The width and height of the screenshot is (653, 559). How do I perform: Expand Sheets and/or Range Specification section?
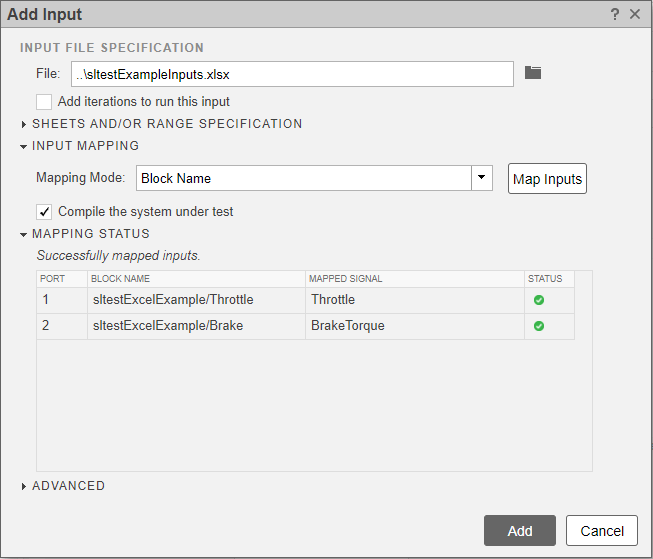[x=25, y=124]
